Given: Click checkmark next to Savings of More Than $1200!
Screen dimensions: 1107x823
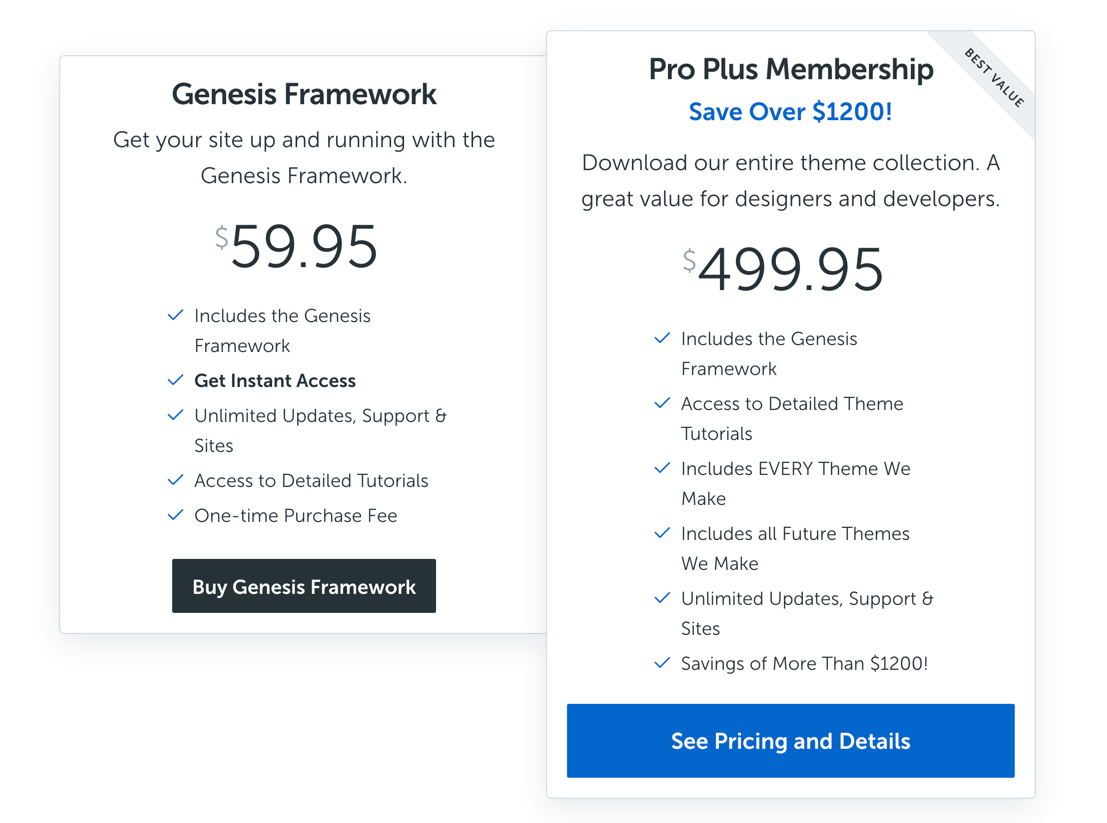Looking at the screenshot, I should [x=662, y=663].
